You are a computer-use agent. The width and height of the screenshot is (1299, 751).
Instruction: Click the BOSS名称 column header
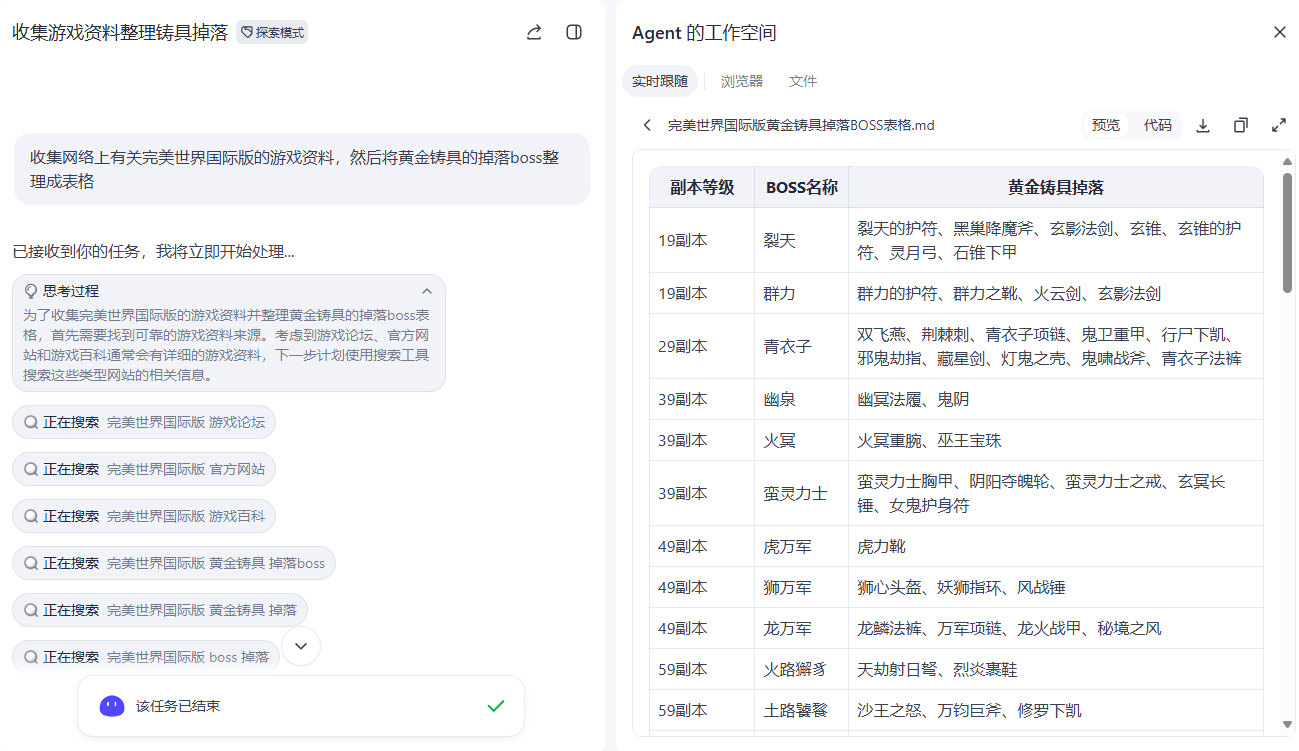point(802,187)
